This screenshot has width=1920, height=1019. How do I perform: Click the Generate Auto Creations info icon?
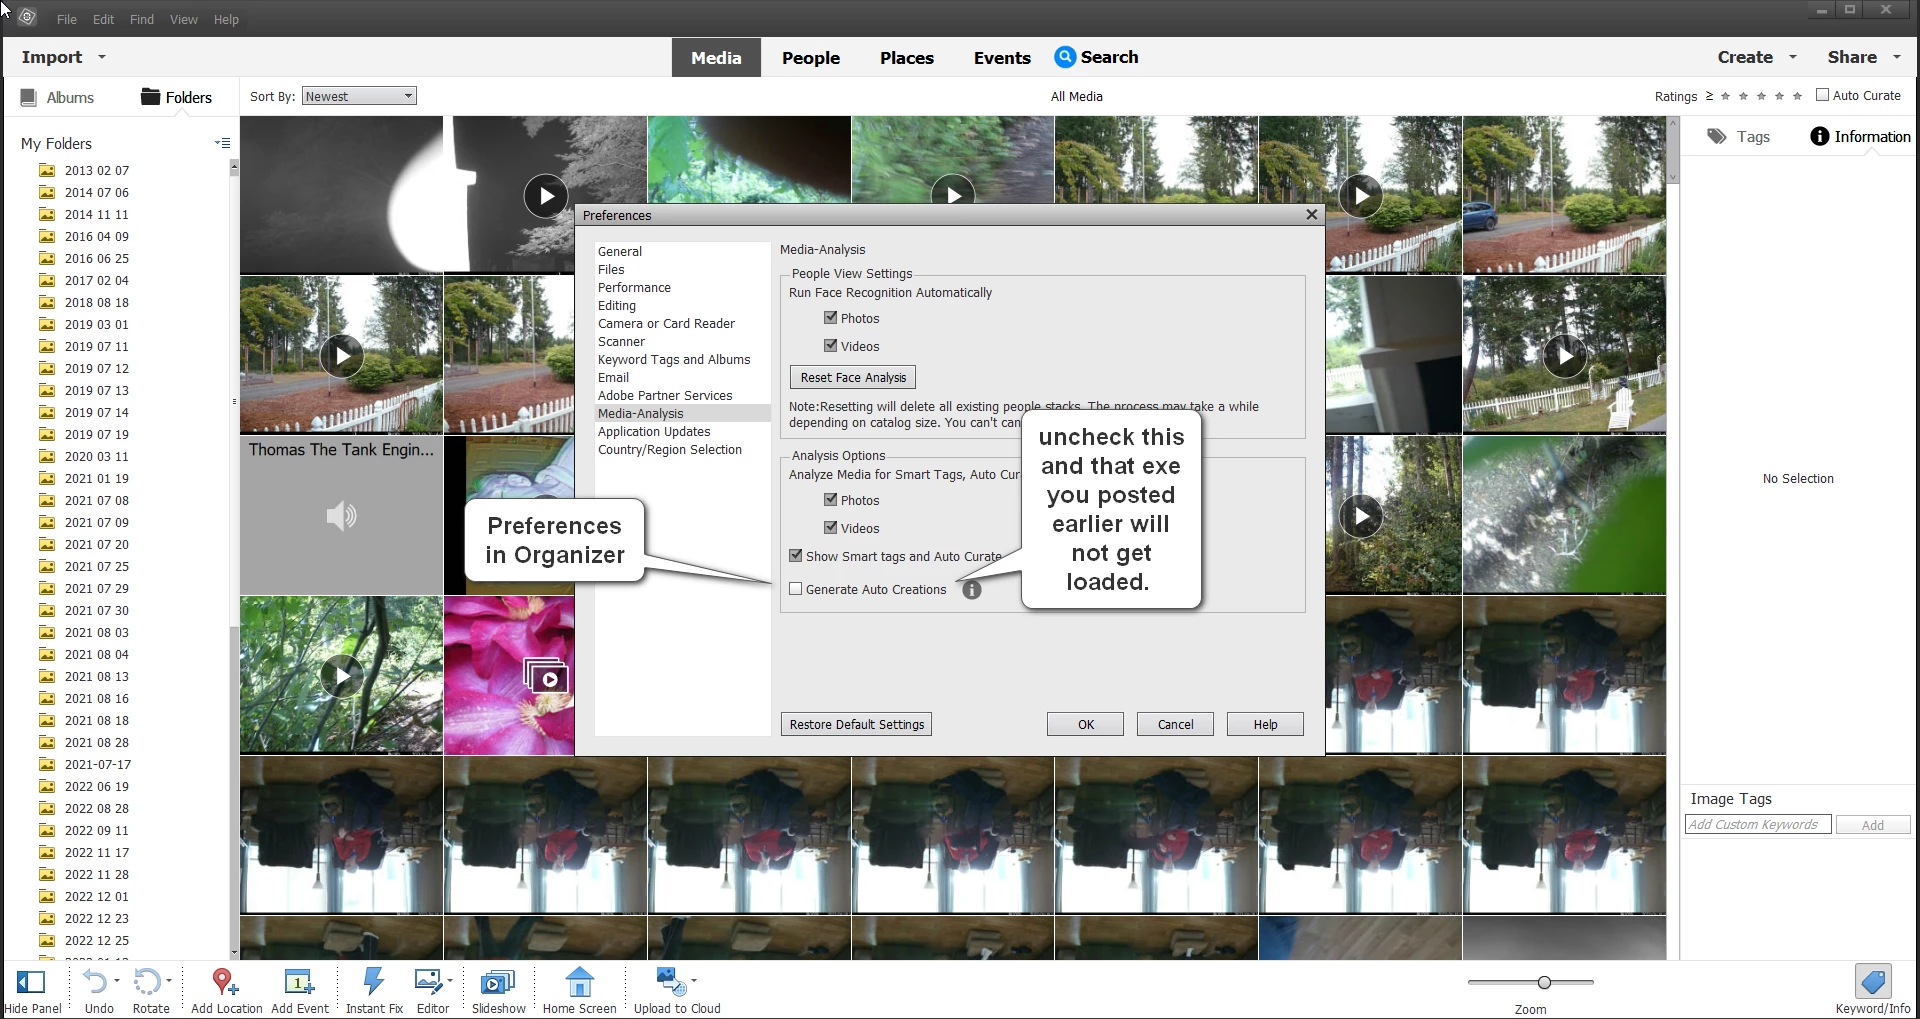coord(972,590)
